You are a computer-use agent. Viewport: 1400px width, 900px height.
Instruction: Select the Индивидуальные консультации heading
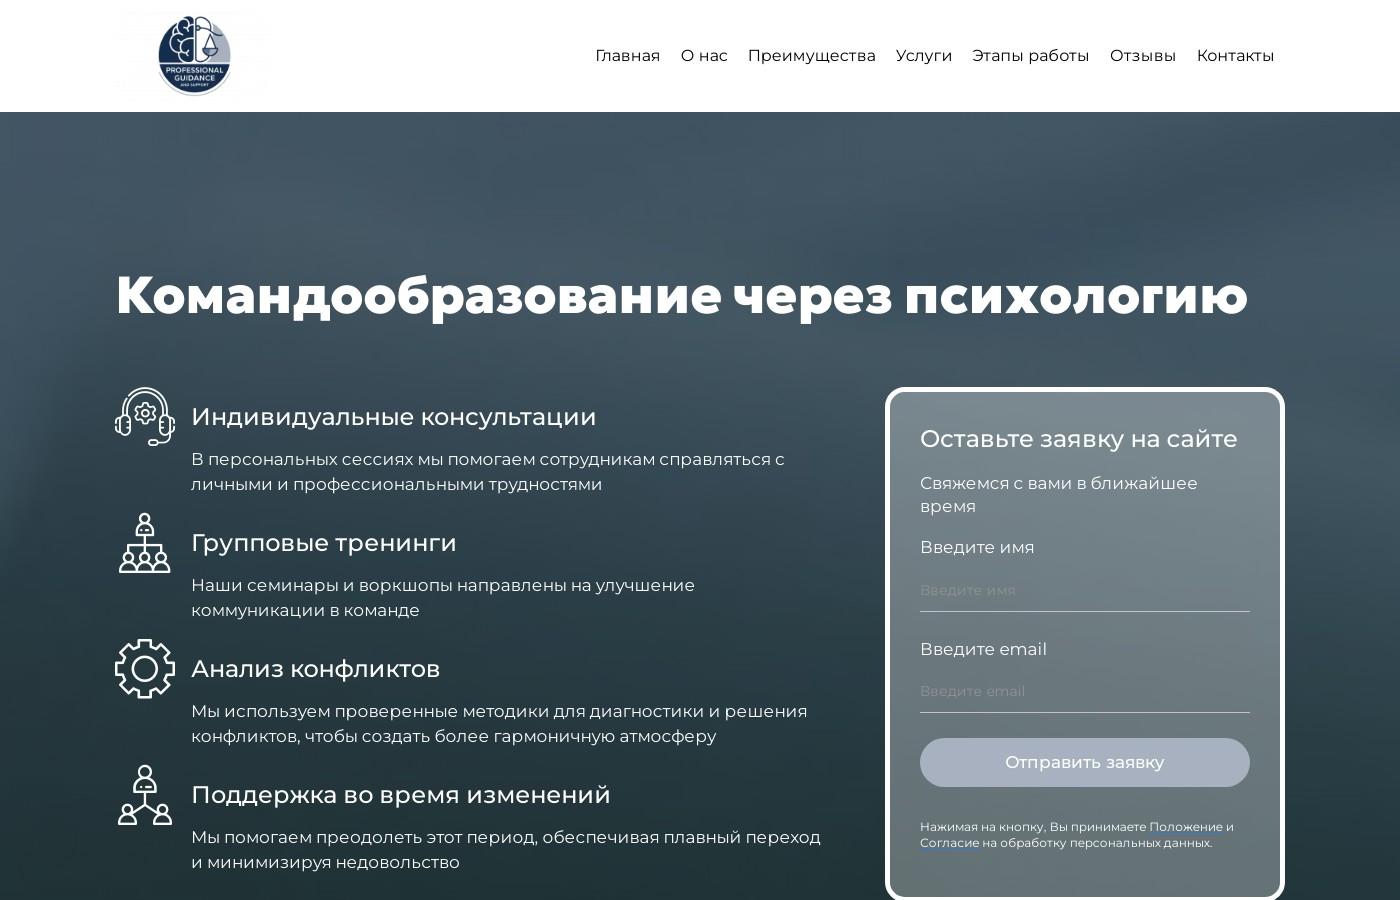(393, 417)
